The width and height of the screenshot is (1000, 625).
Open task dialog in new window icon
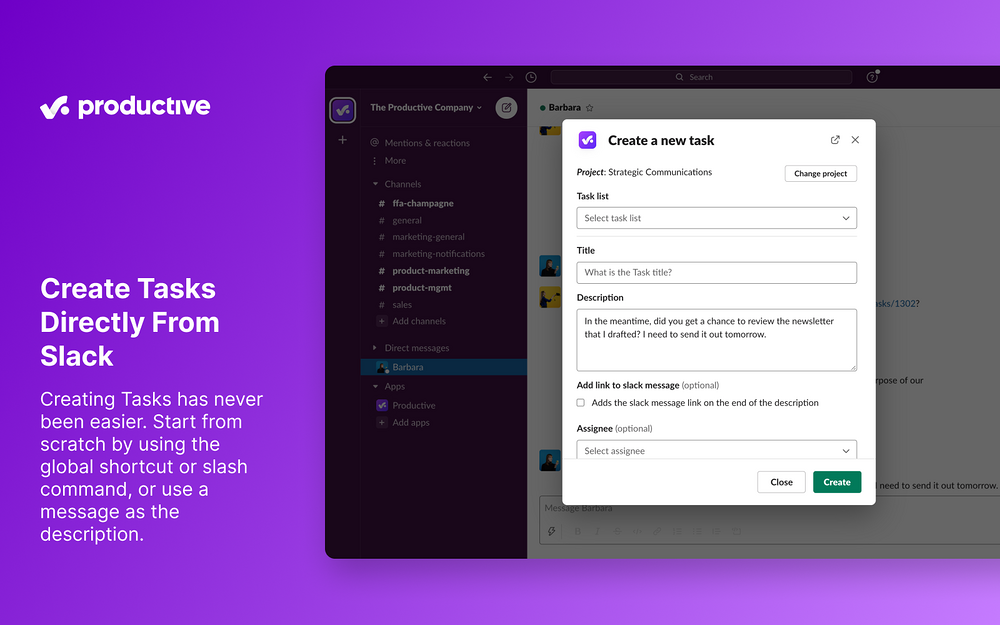tap(835, 140)
